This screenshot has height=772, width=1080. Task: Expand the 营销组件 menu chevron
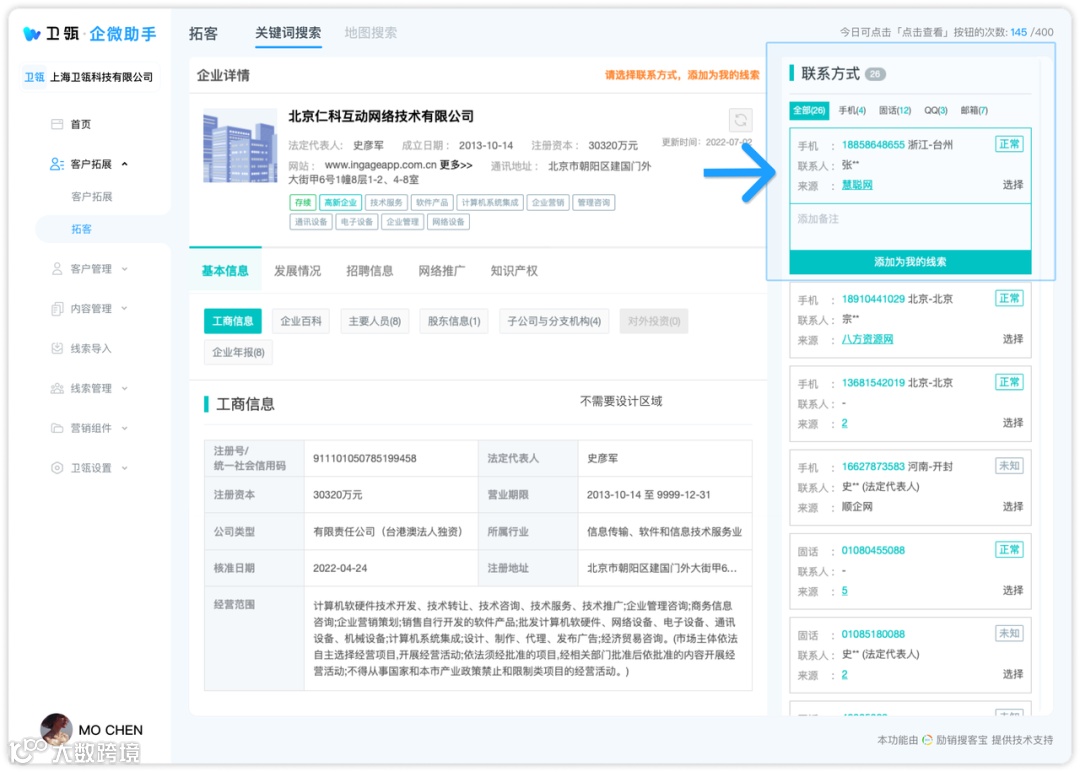(x=125, y=428)
